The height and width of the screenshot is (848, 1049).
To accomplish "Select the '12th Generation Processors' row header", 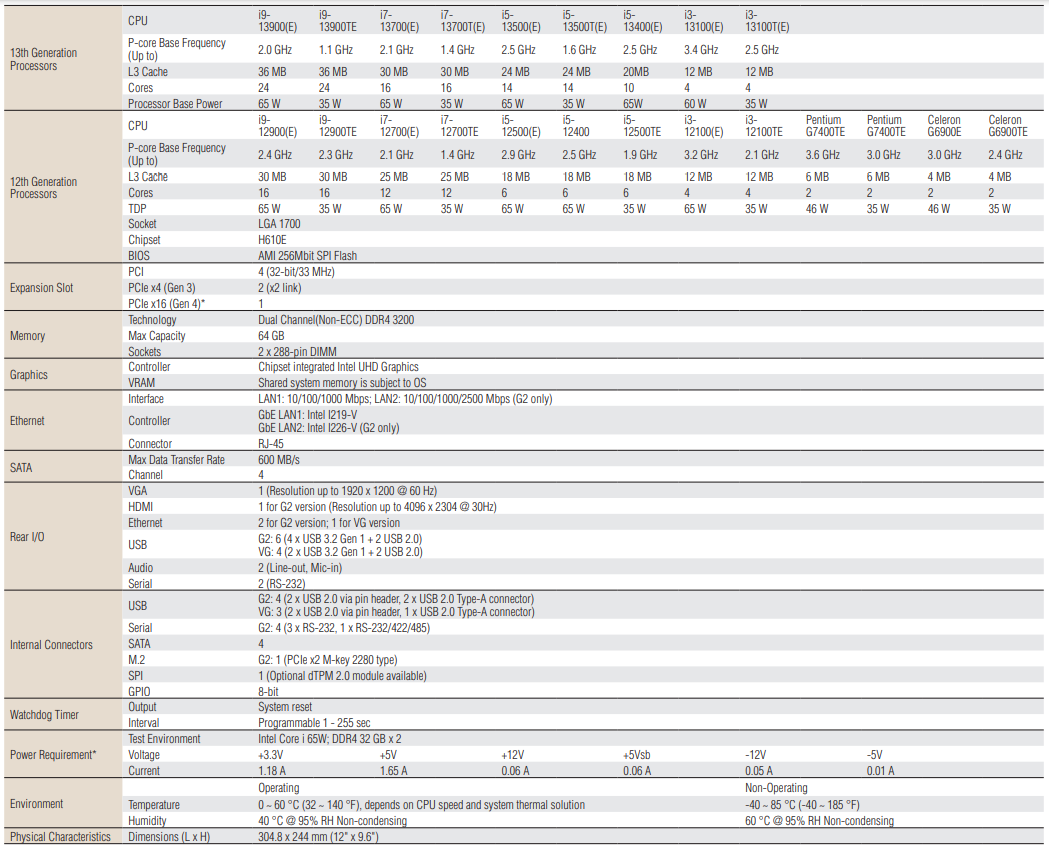I will click(43, 188).
